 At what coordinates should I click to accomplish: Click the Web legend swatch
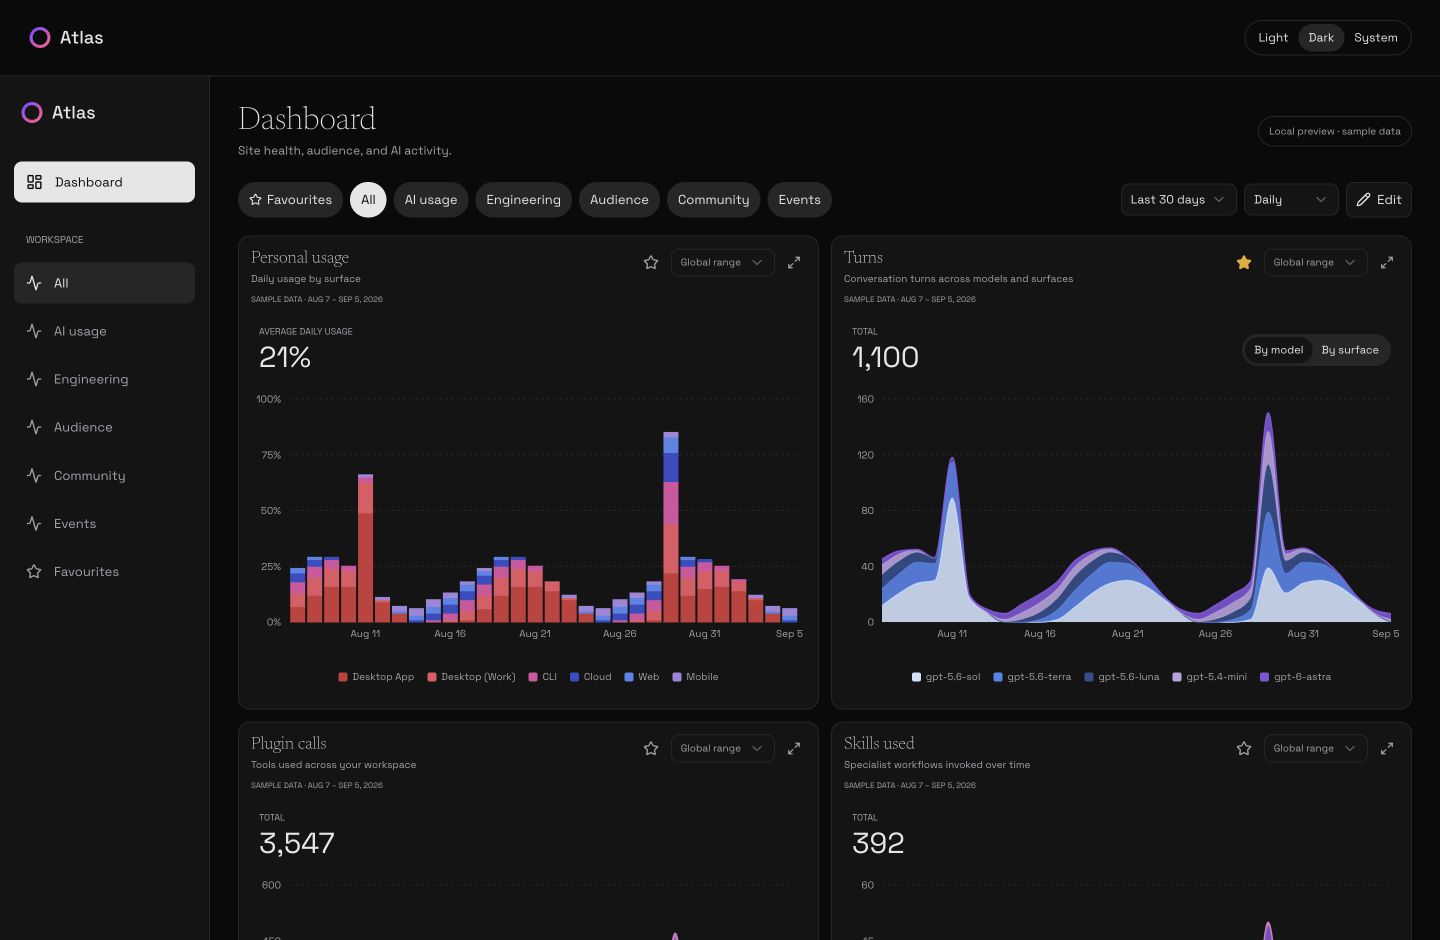click(629, 677)
